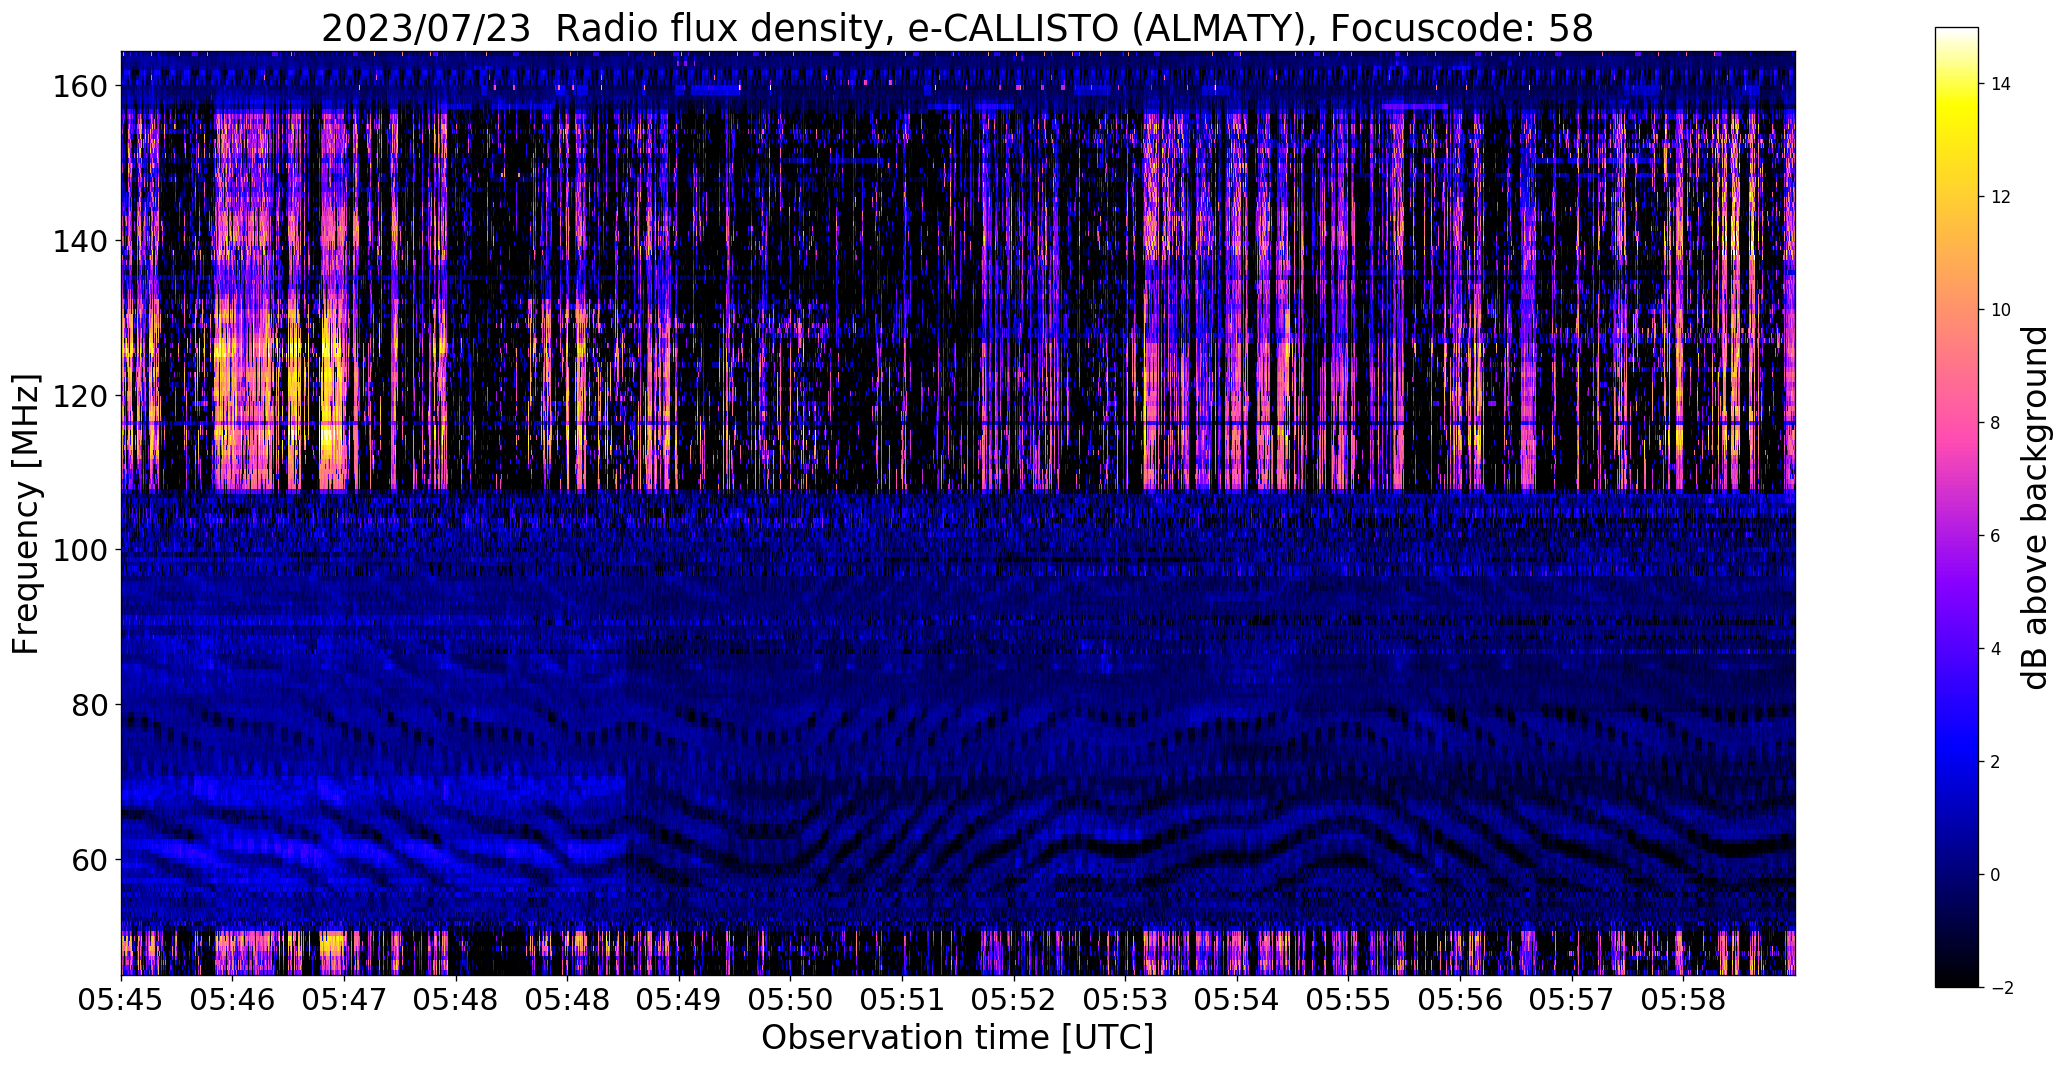Click the 120 frequency tick label

pyautogui.click(x=81, y=396)
